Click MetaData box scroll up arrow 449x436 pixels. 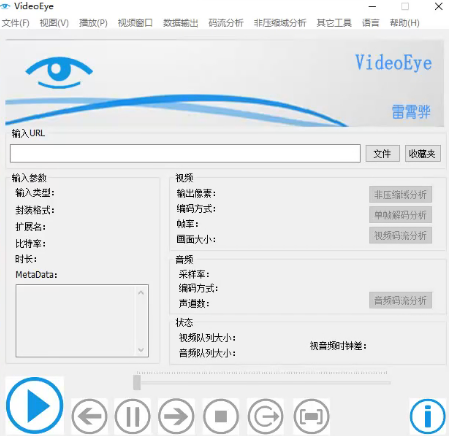(x=141, y=293)
